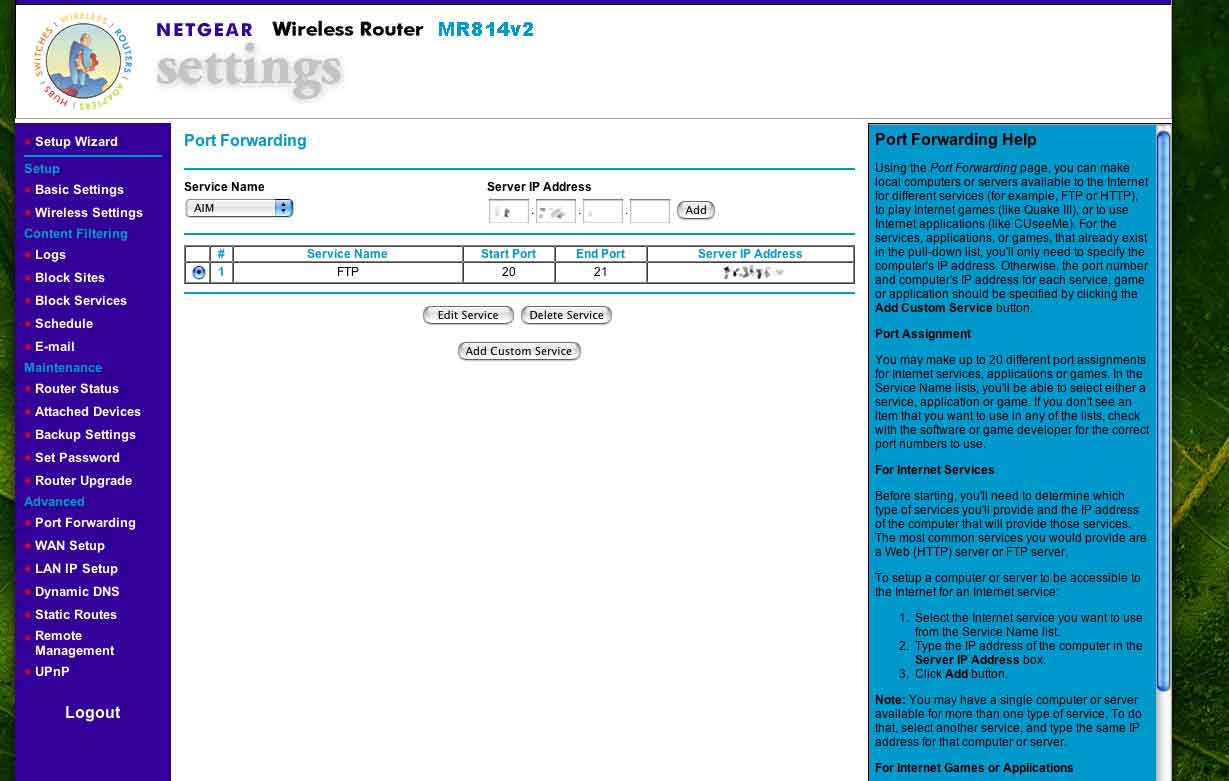Open Remote Management settings
1229x781 pixels.
click(x=75, y=643)
